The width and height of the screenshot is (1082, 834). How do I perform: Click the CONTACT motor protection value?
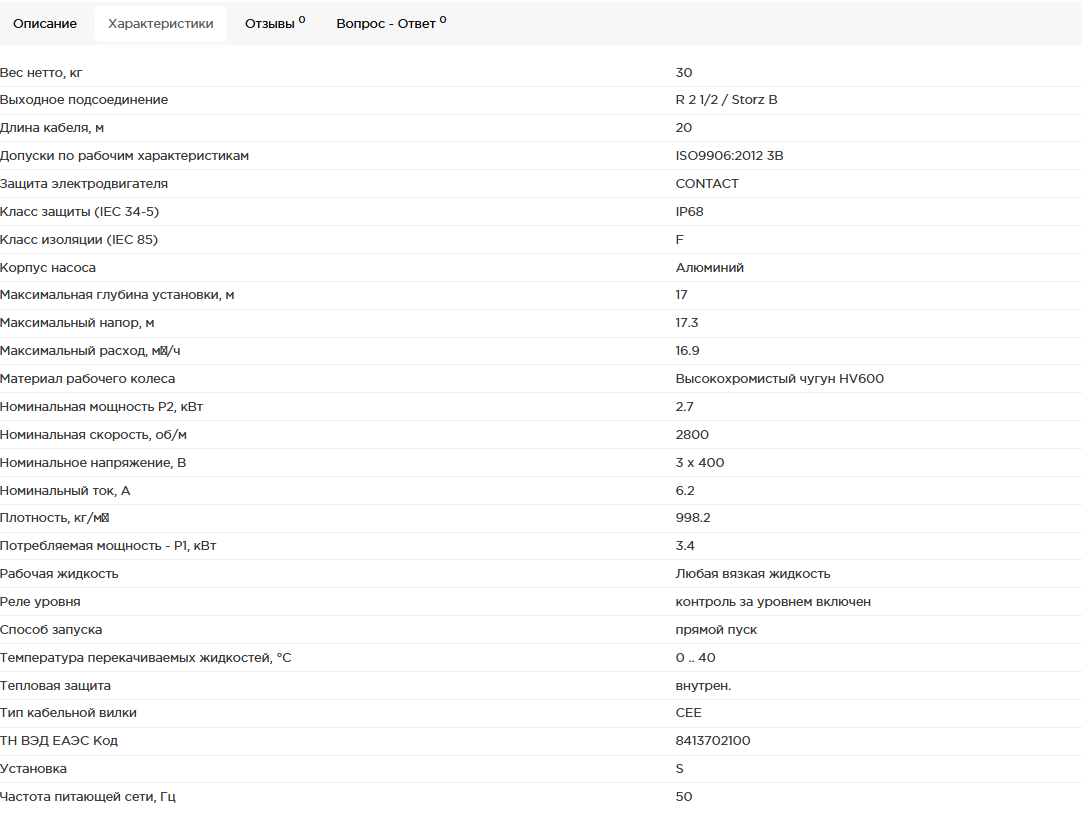click(x=707, y=184)
